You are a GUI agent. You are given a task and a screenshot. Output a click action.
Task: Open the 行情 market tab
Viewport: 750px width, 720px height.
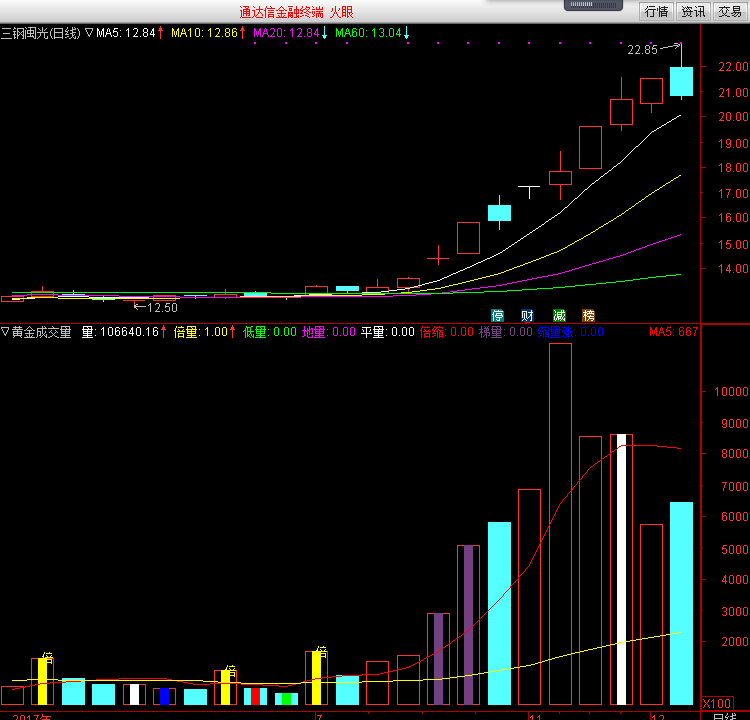tap(656, 11)
